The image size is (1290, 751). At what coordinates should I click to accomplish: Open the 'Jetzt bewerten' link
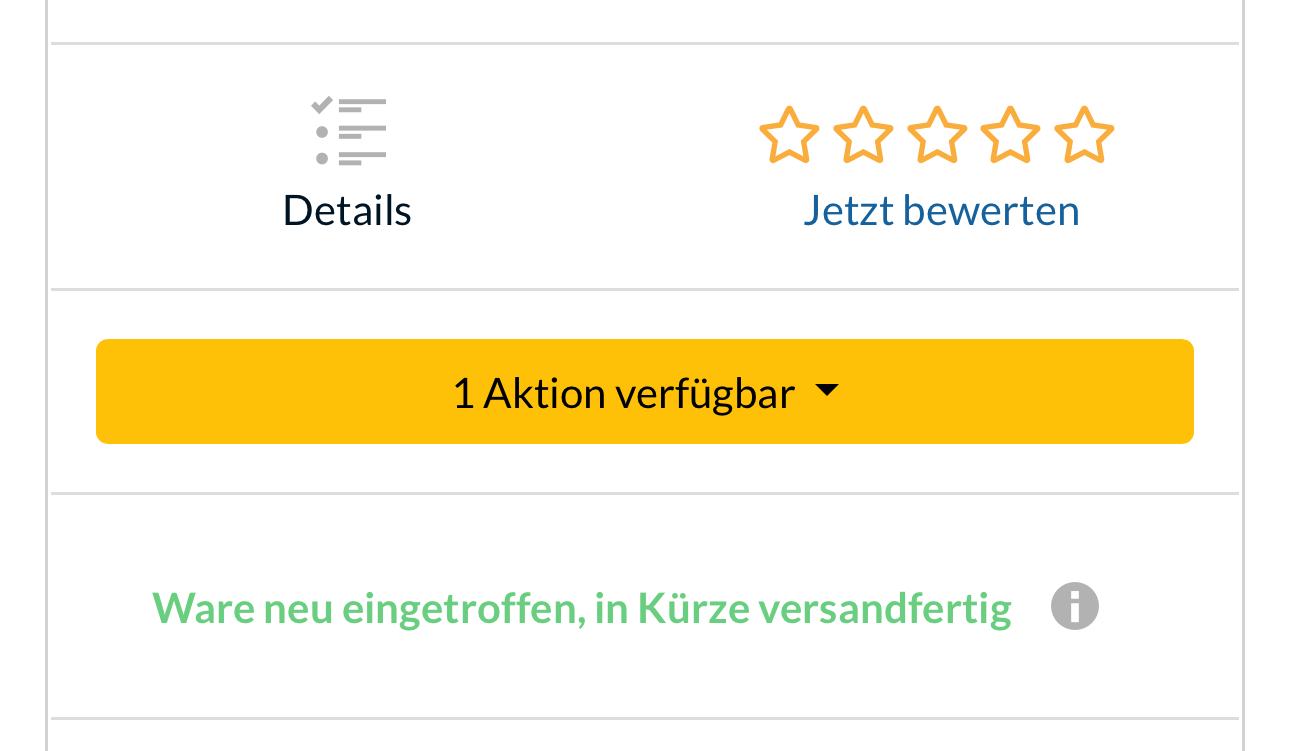coord(941,211)
